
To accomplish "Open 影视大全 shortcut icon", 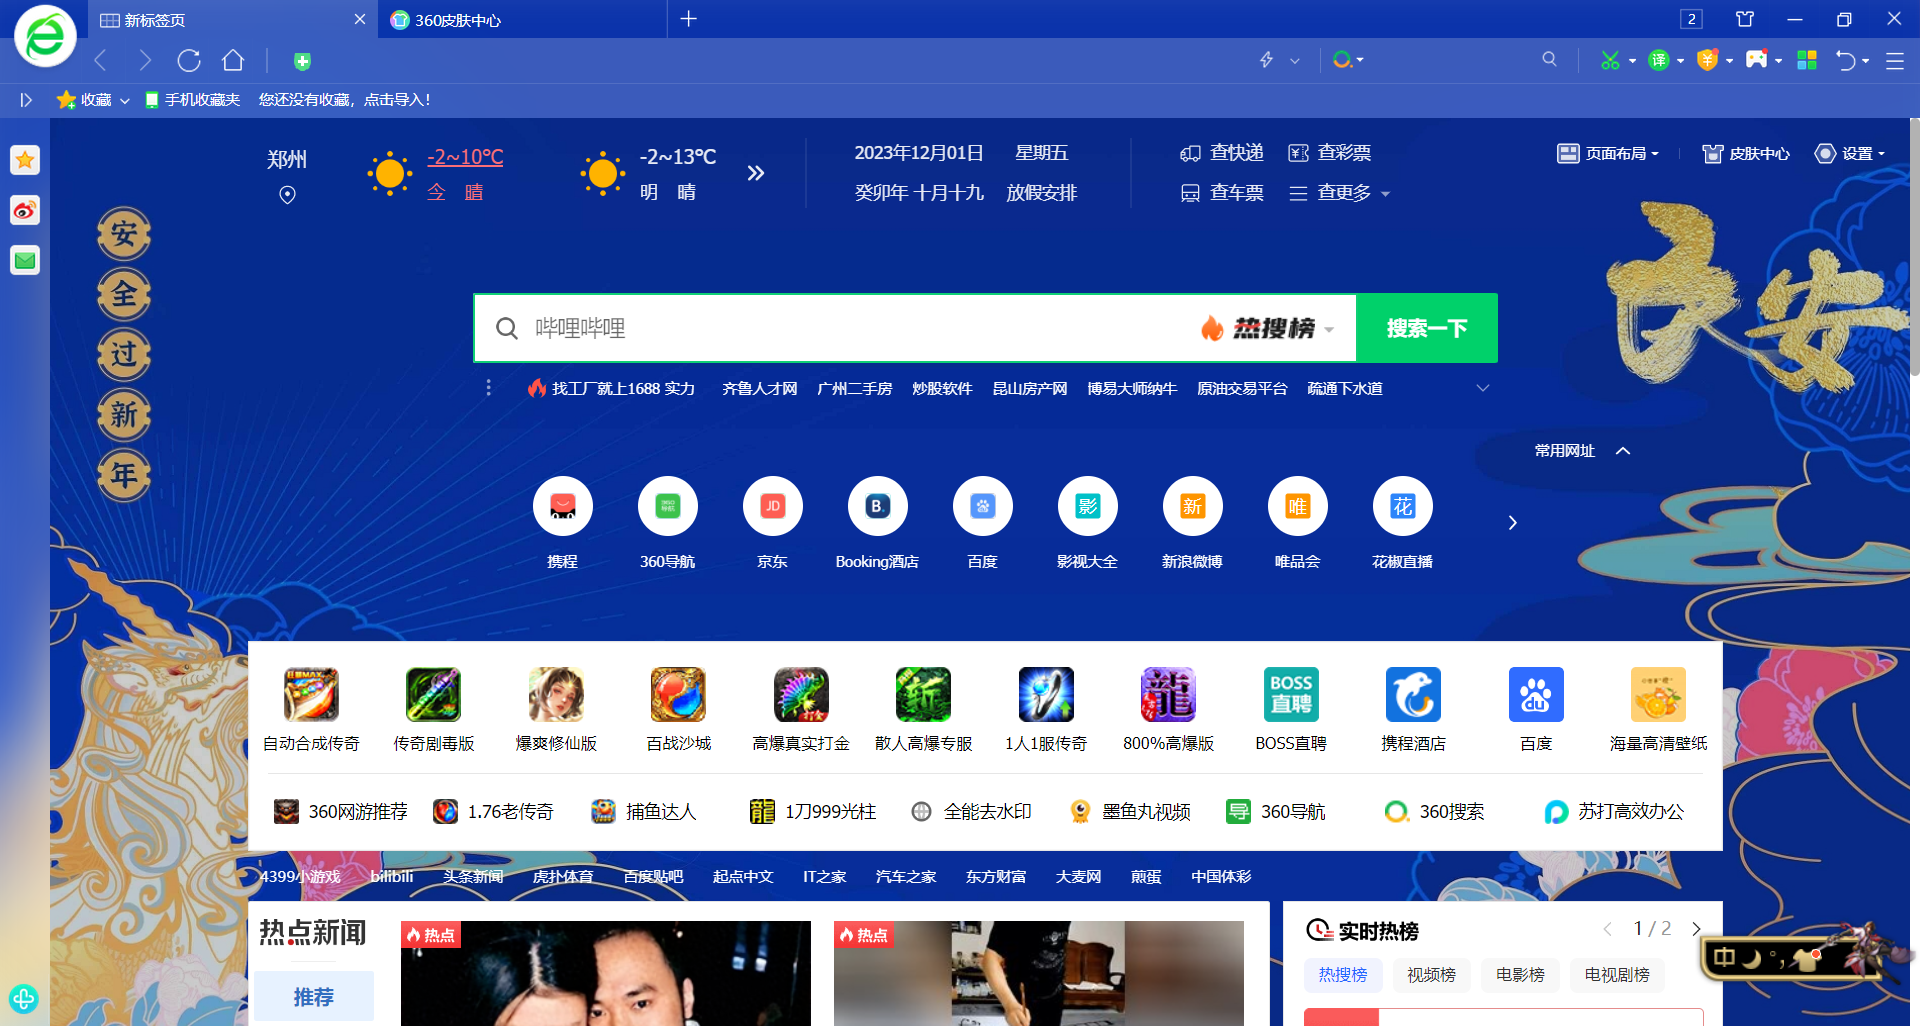I will coord(1087,506).
